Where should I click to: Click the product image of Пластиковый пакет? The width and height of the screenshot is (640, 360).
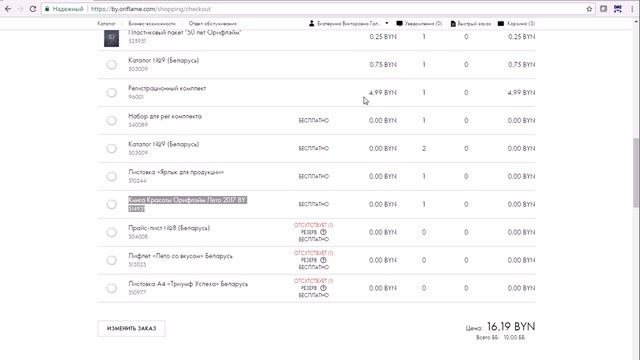[111, 38]
